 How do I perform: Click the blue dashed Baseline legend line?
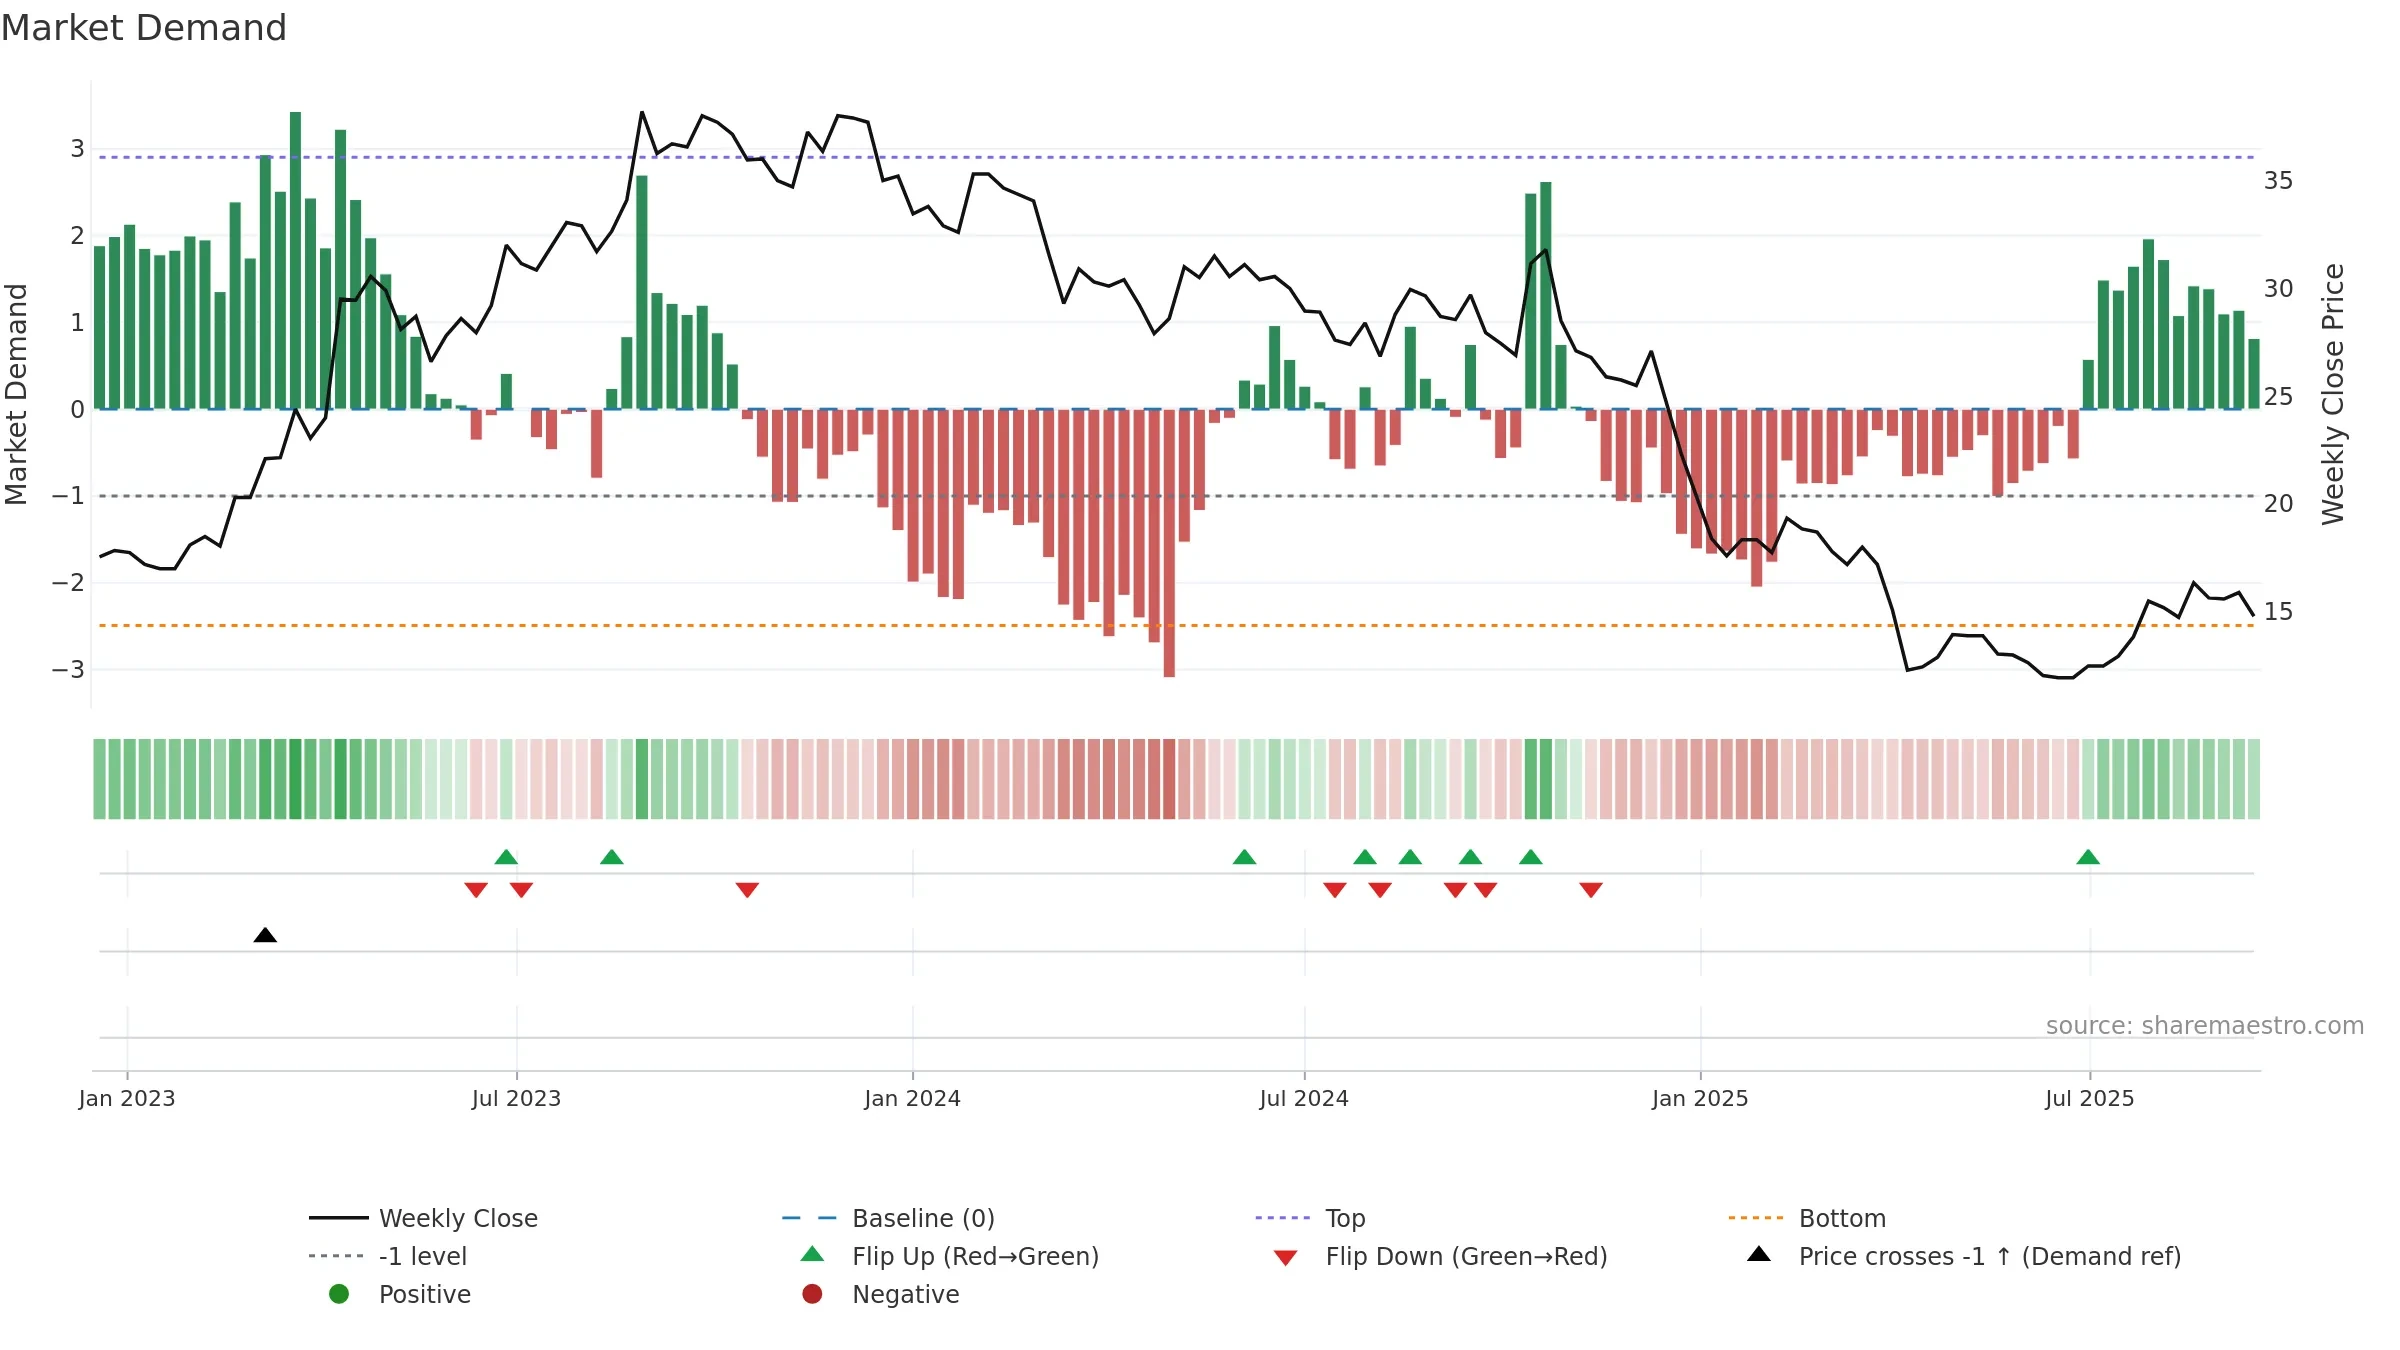coord(809,1218)
